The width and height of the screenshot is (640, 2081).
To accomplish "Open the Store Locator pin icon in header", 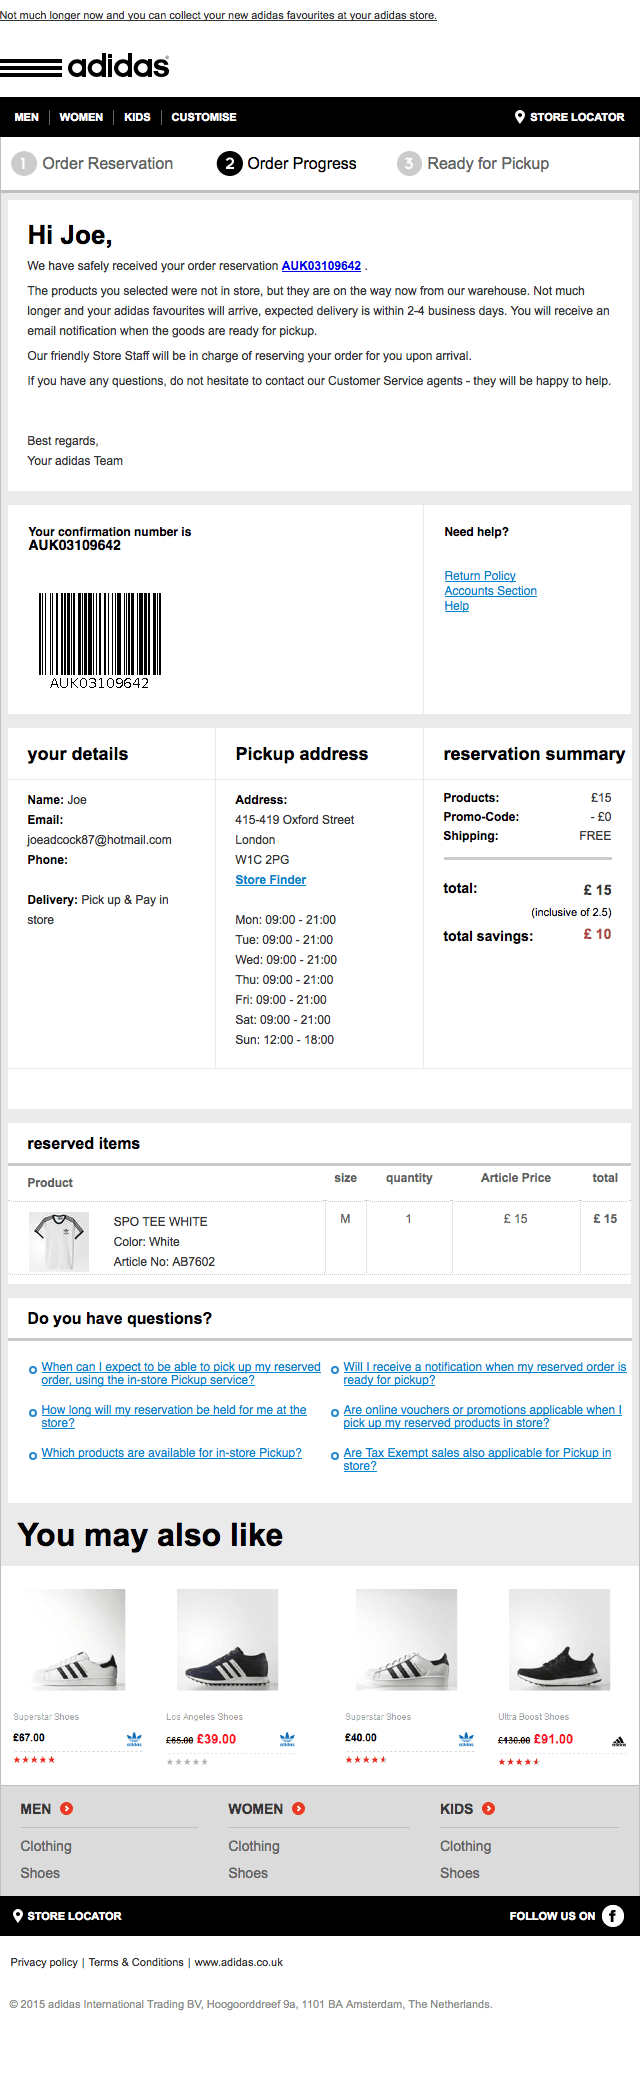I will point(521,117).
